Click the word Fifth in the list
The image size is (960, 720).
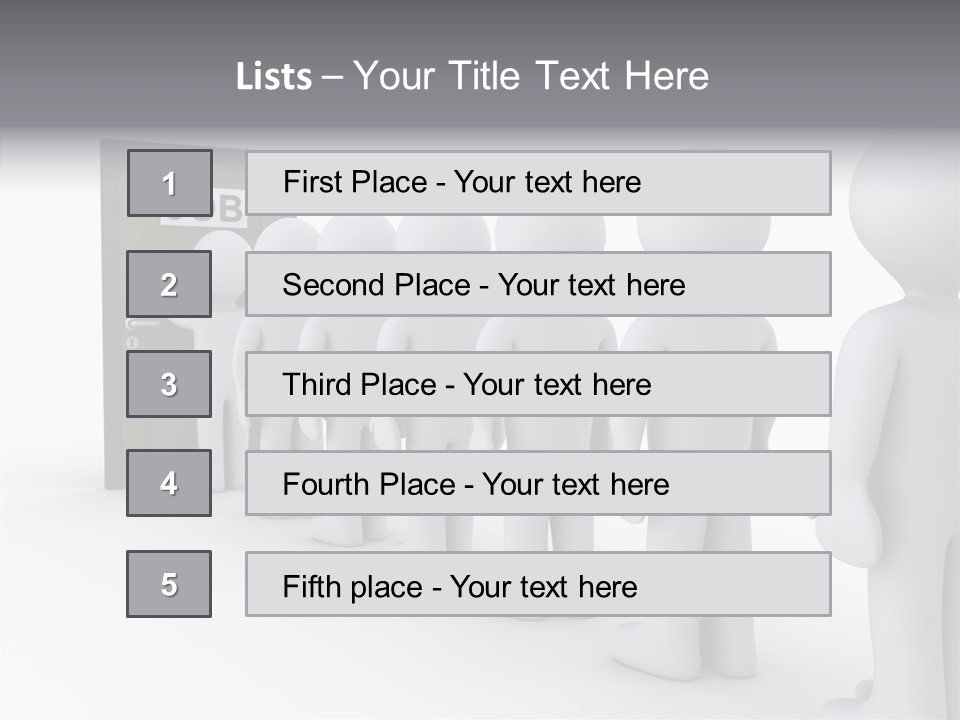pyautogui.click(x=311, y=586)
